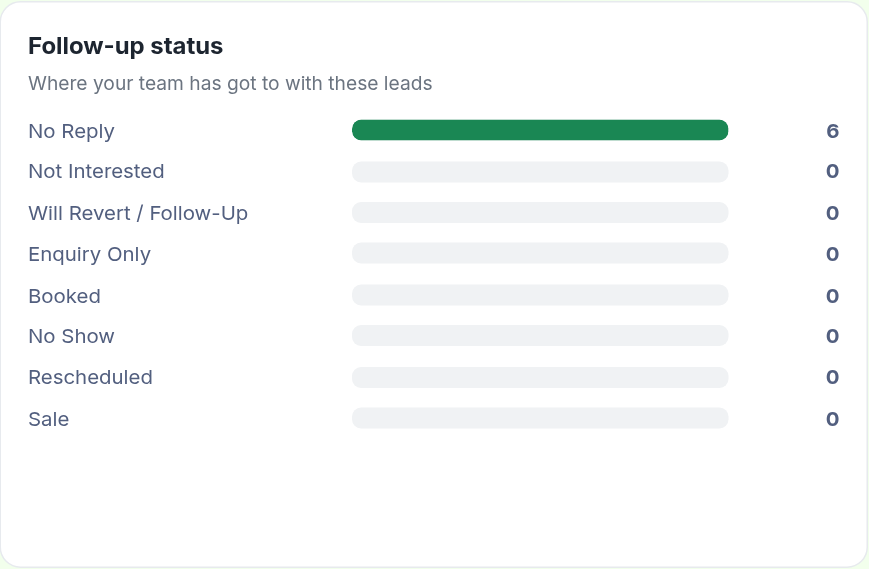Click the Sale empty bar
869x569 pixels.
[540, 418]
